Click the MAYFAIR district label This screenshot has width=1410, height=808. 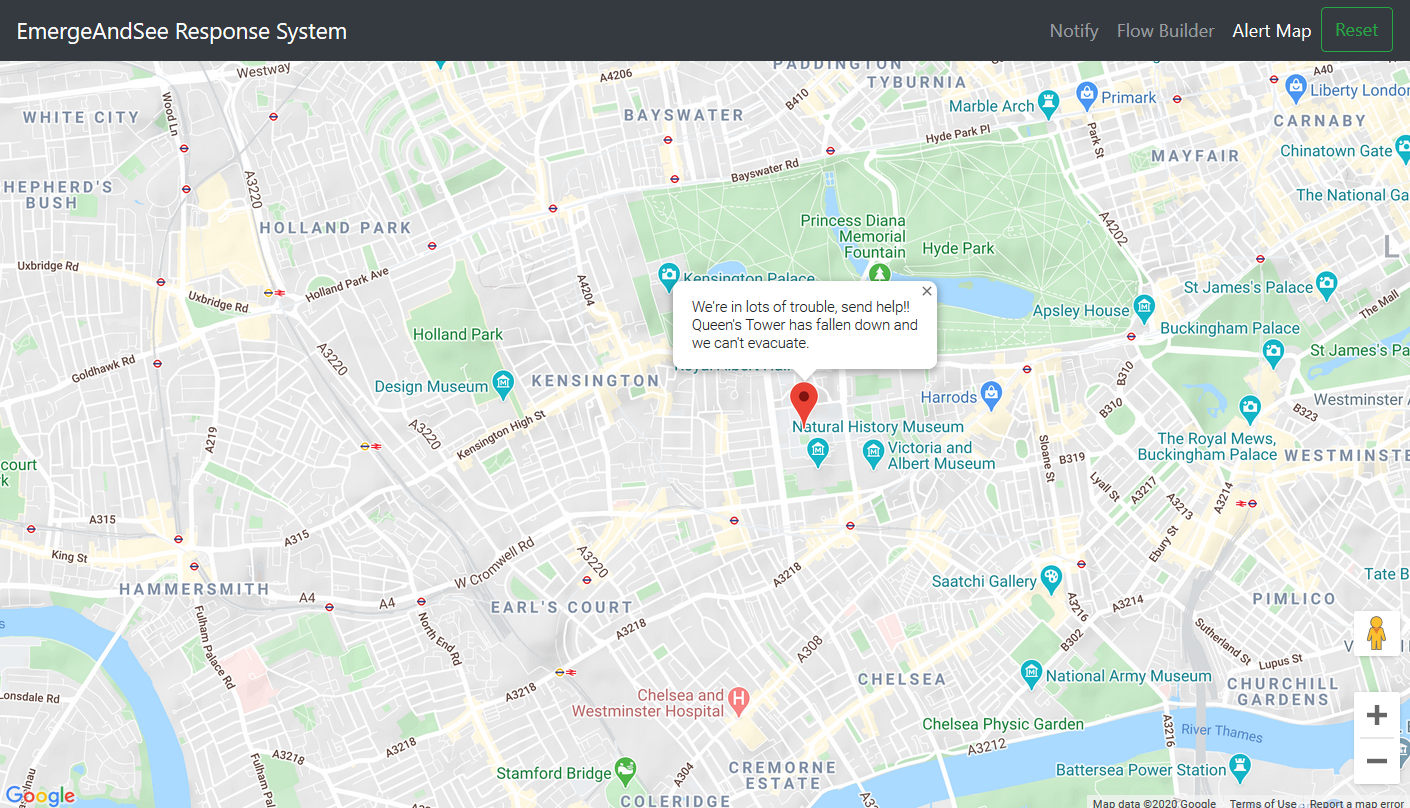click(x=1195, y=156)
